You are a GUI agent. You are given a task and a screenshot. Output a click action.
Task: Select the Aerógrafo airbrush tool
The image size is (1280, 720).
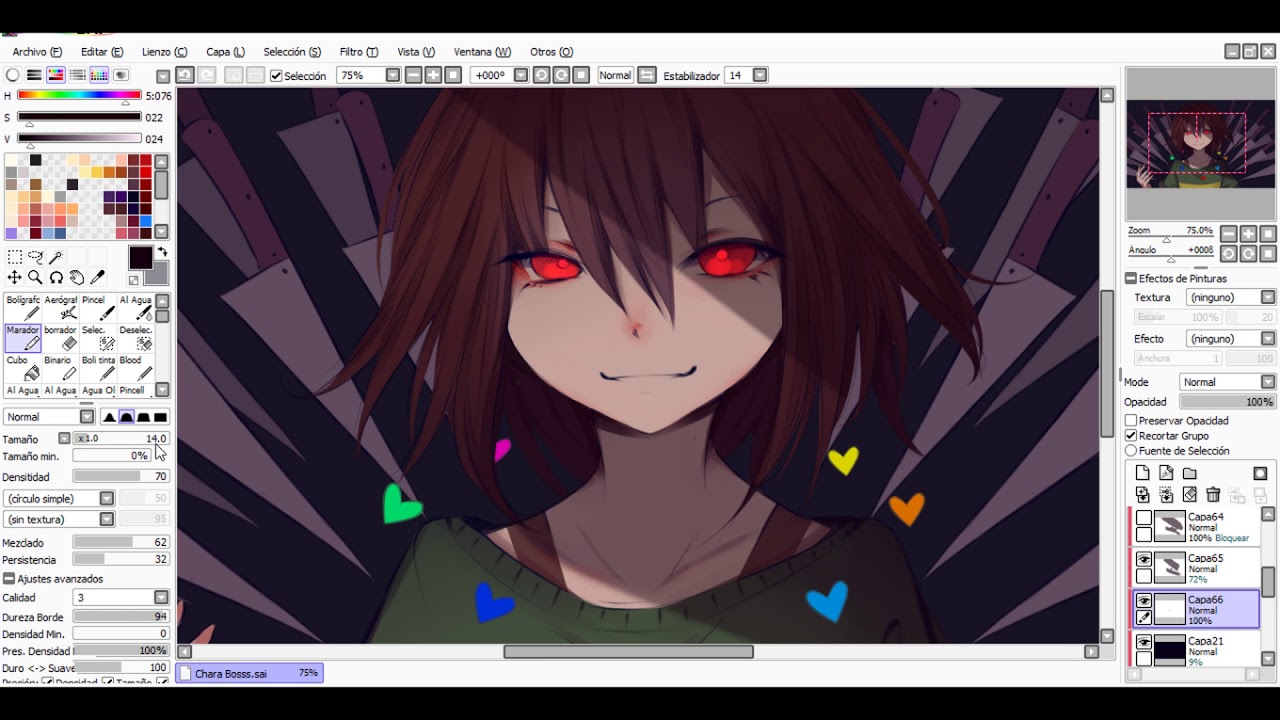pos(60,308)
